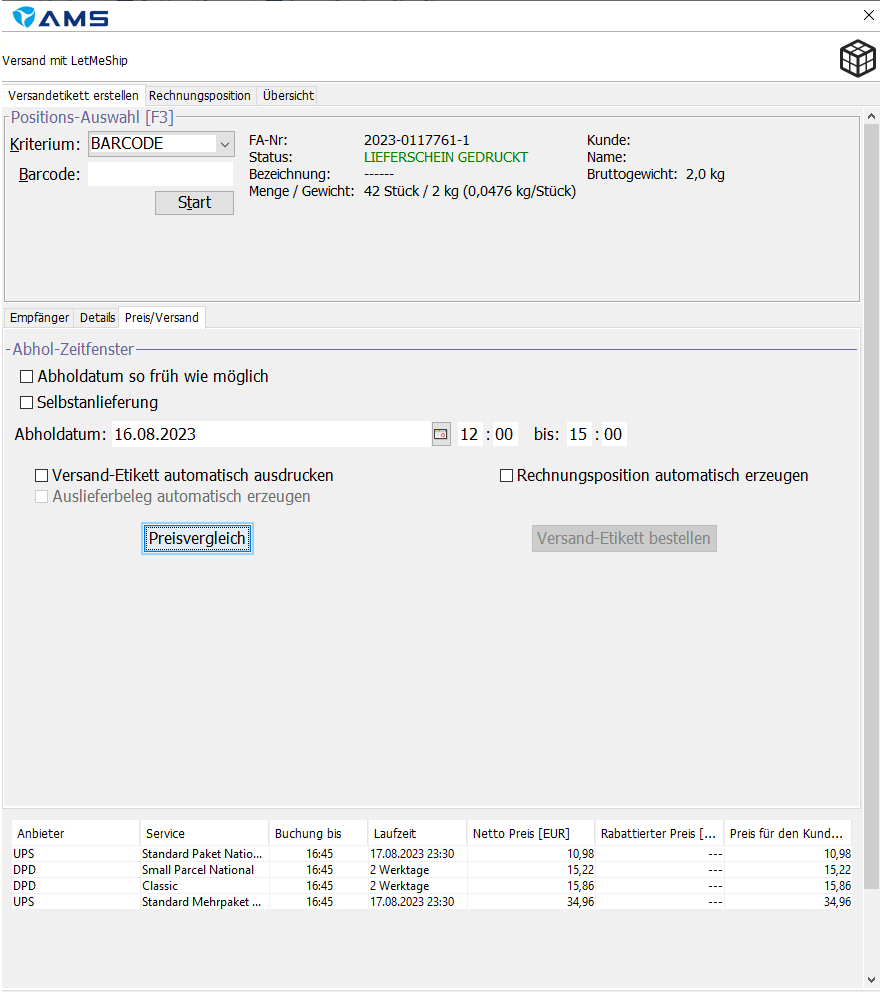
Task: Toggle the Selbstanlieferung checkbox
Action: (x=27, y=403)
